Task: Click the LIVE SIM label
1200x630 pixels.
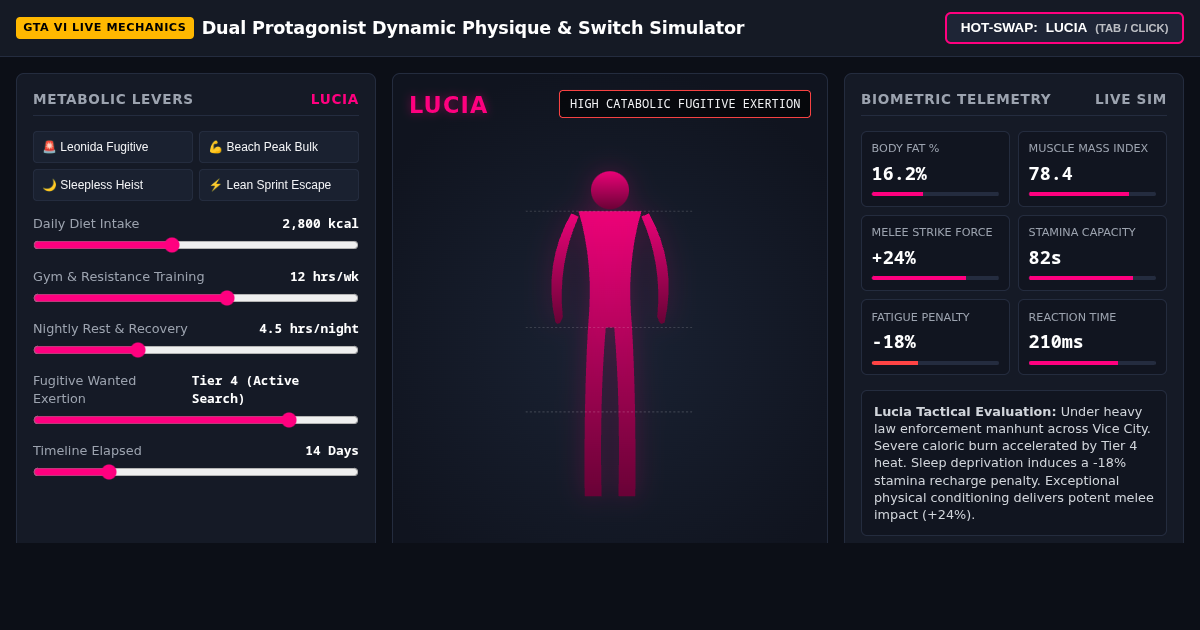Action: (x=1131, y=99)
